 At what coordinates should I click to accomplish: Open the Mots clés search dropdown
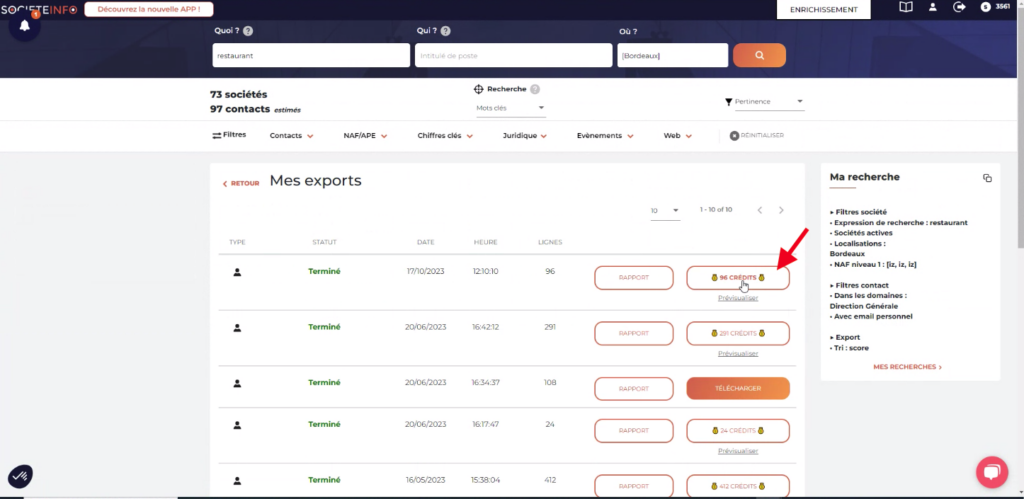pos(510,108)
